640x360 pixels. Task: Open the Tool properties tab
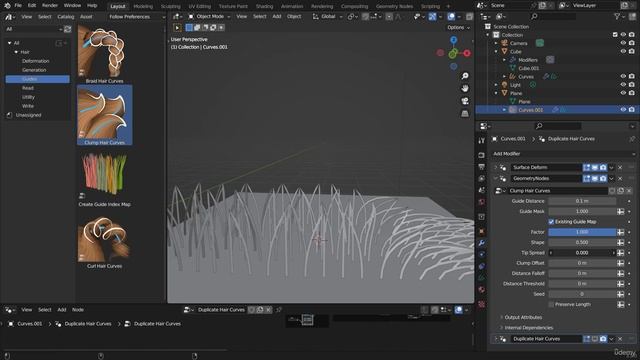482,140
